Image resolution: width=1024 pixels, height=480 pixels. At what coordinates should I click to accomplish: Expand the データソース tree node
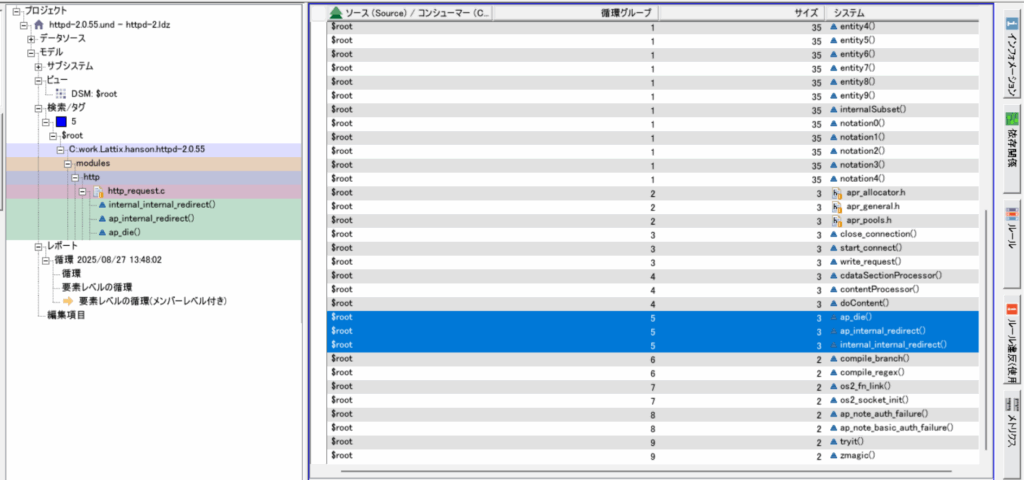tap(32, 38)
